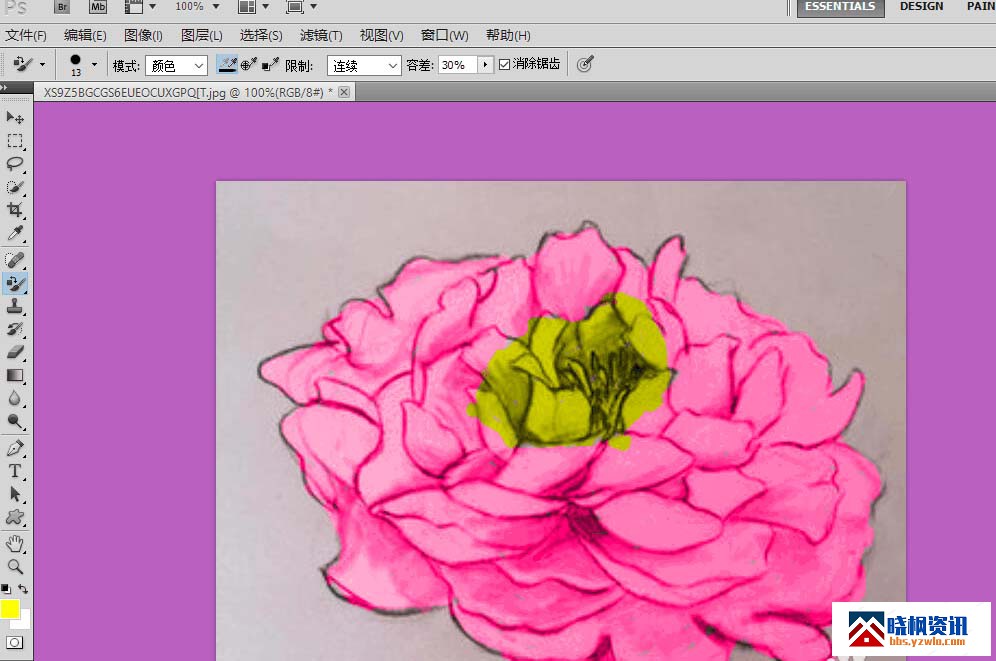Select the Gradient tool
The image size is (996, 661).
coord(15,375)
